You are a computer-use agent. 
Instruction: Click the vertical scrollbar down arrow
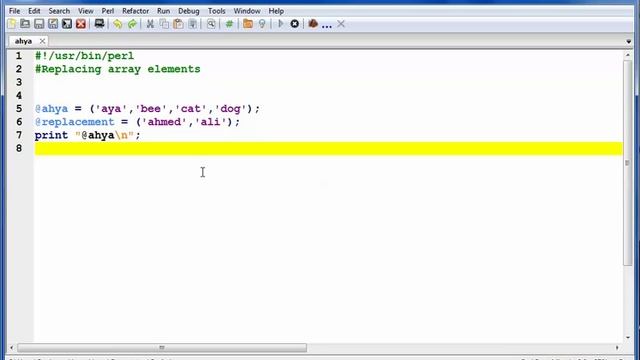pyautogui.click(x=628, y=338)
